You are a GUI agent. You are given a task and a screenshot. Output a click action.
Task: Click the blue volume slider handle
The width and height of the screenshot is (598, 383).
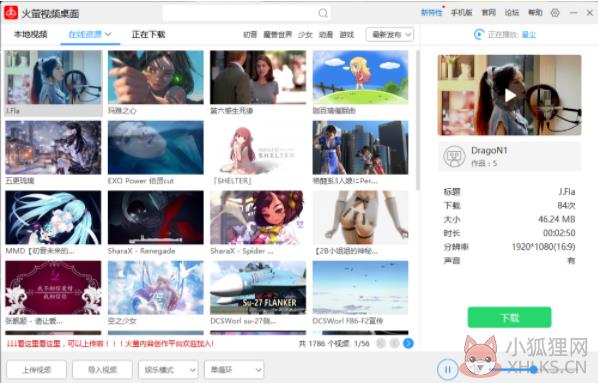click(x=534, y=369)
